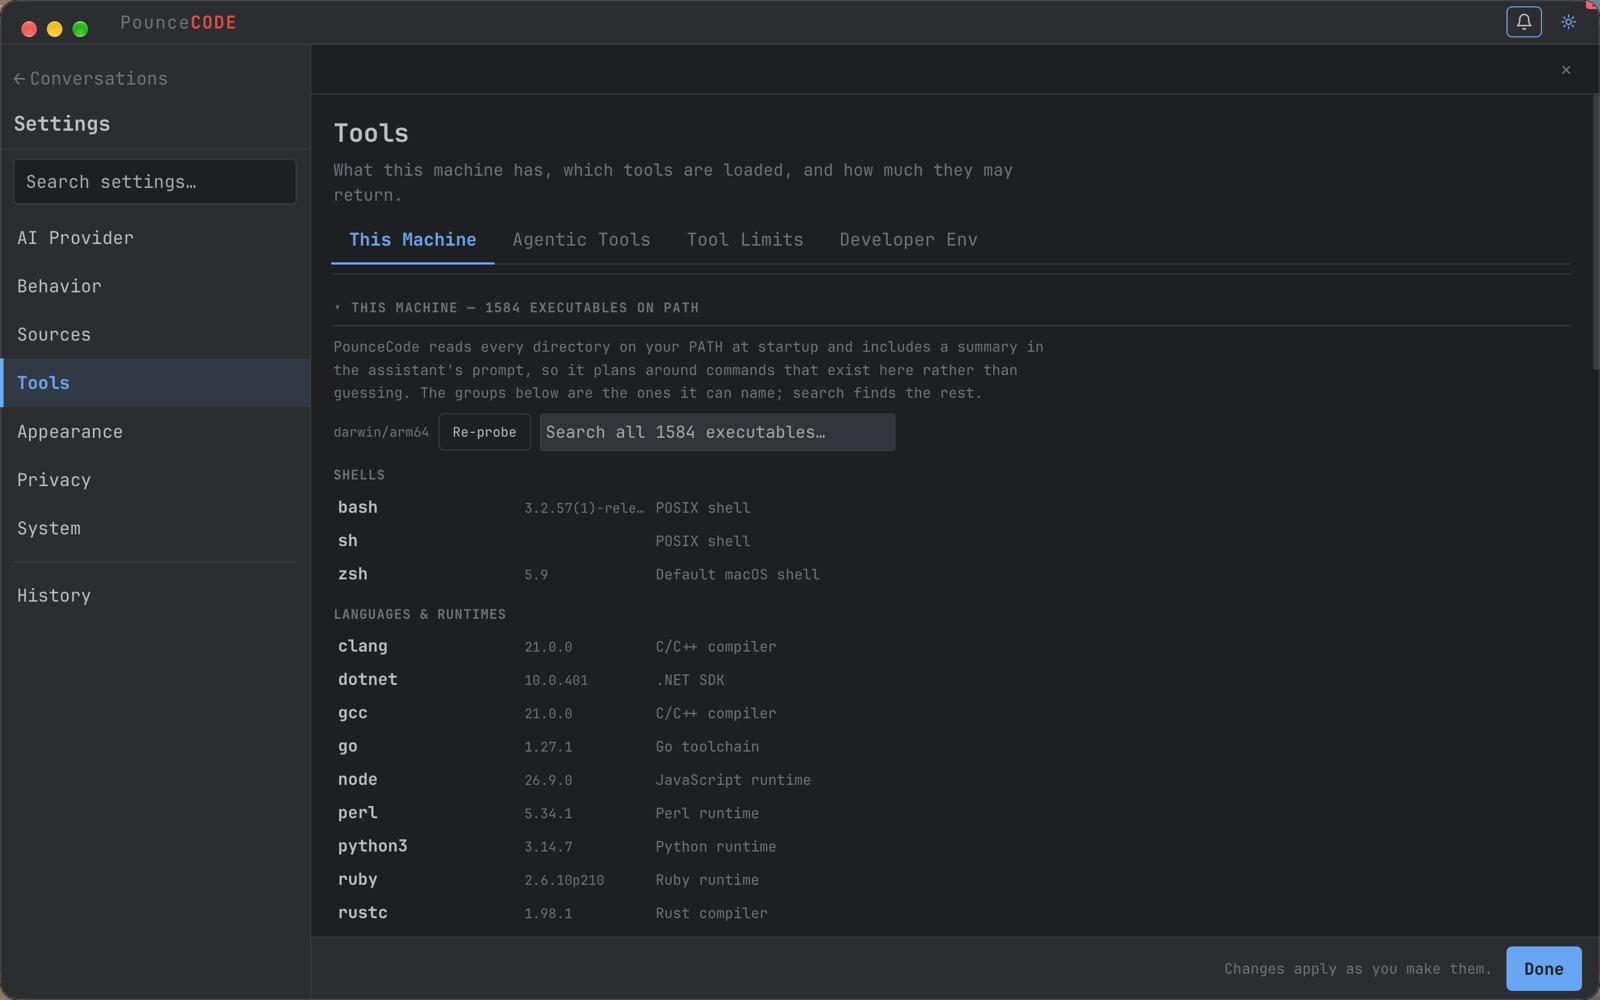Screen dimensions: 1600x1000
Task: Click the Re-probe button
Action: point(484,432)
